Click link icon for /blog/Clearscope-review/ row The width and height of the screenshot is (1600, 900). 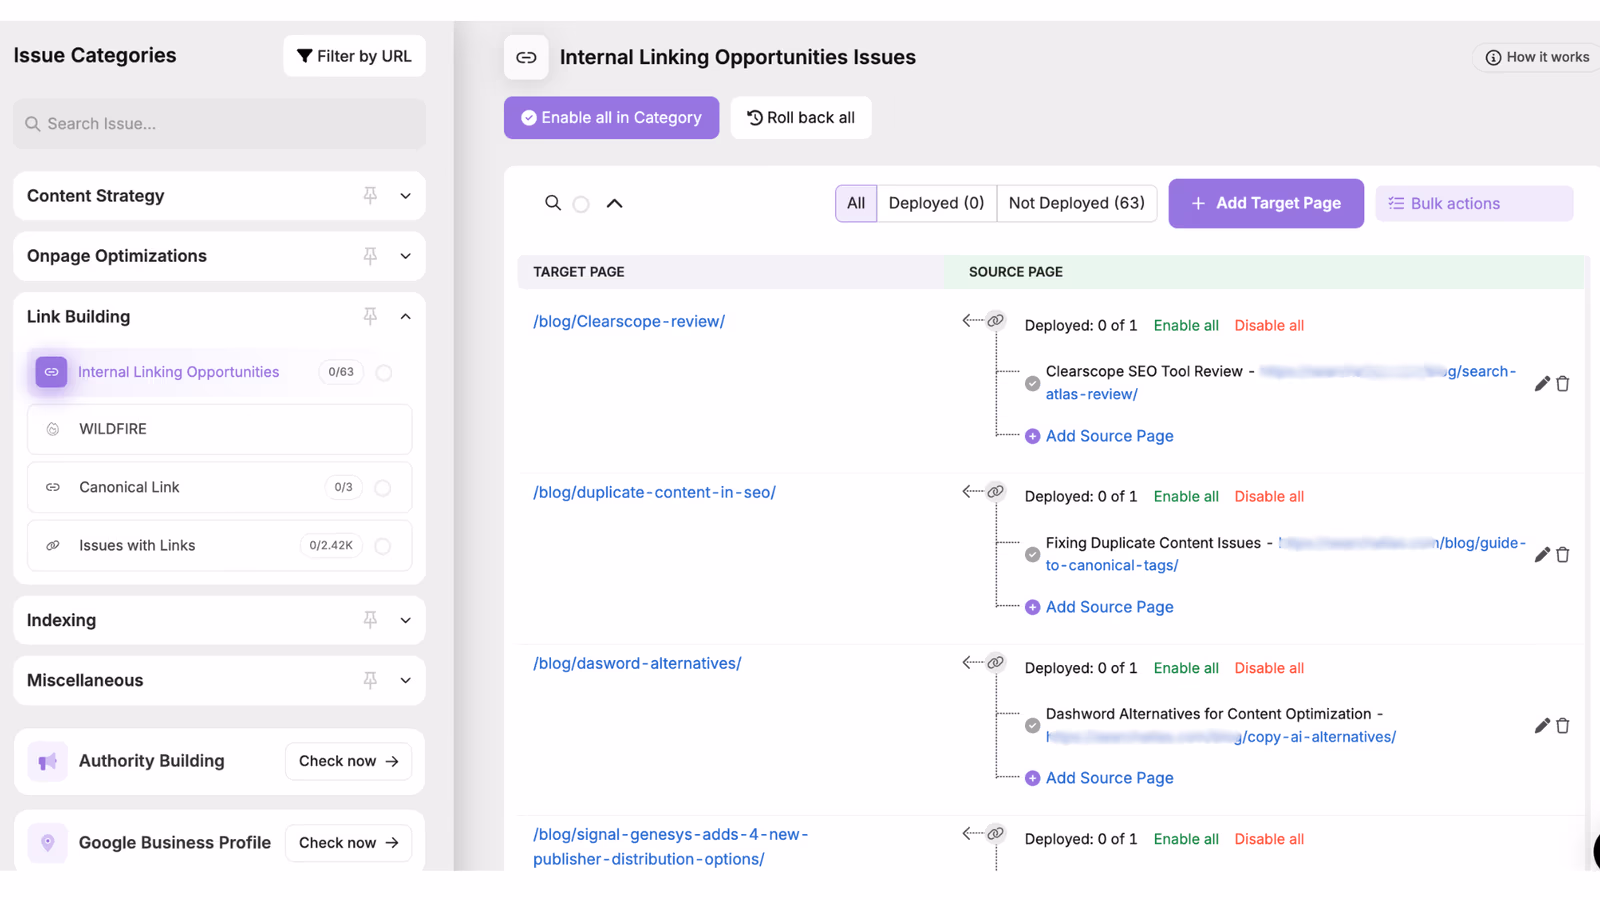(996, 321)
